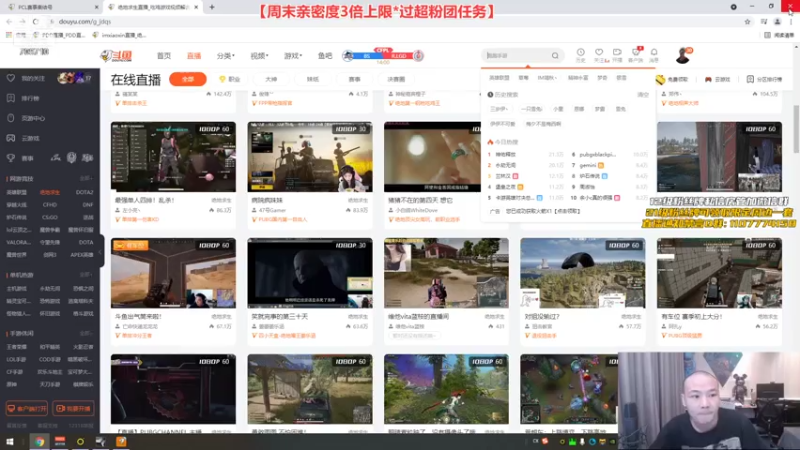Select the 赛事 filter tab

click(x=355, y=79)
